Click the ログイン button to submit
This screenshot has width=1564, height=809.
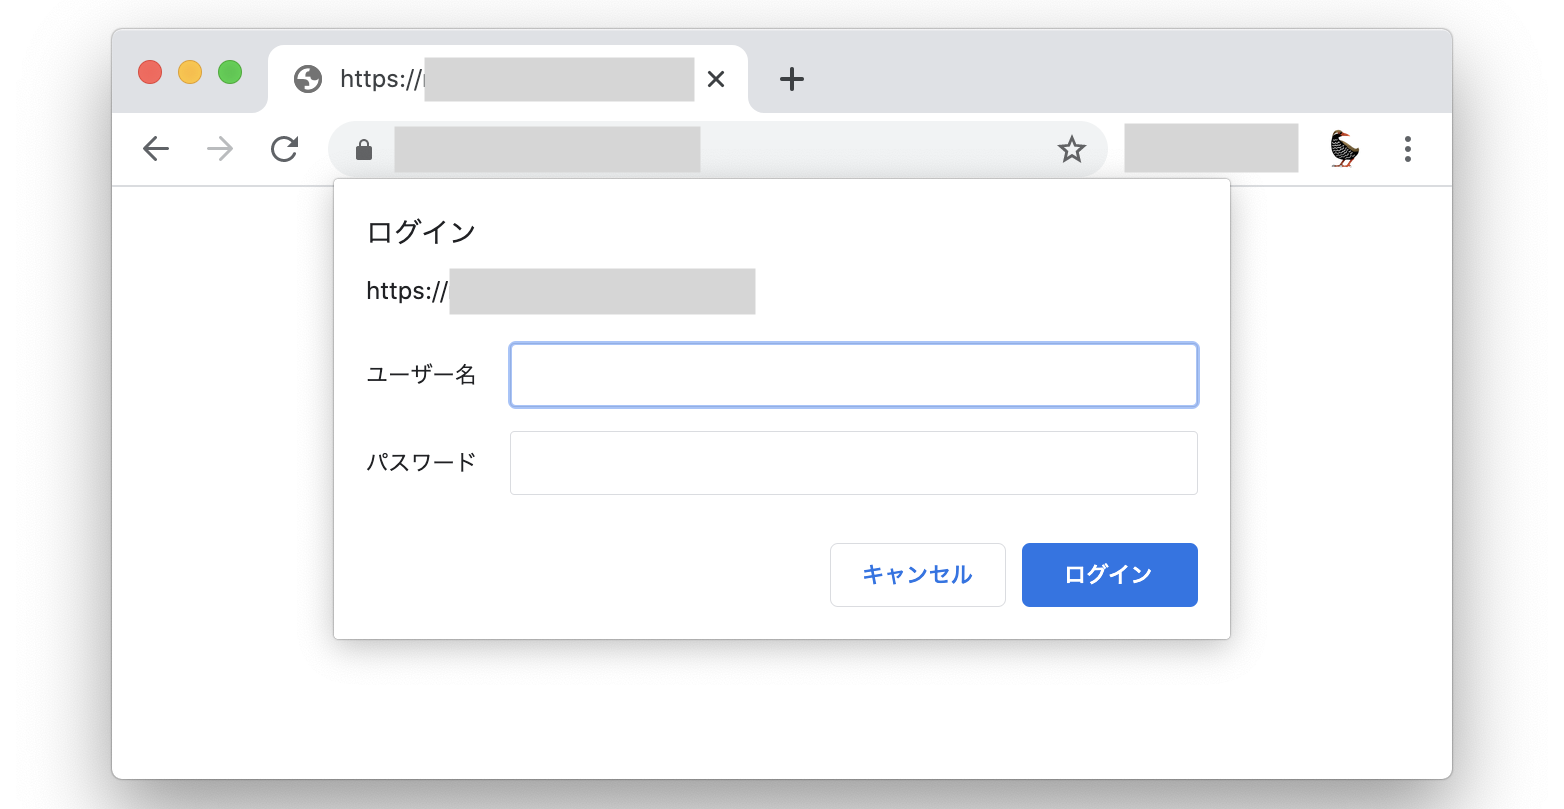coord(1109,575)
